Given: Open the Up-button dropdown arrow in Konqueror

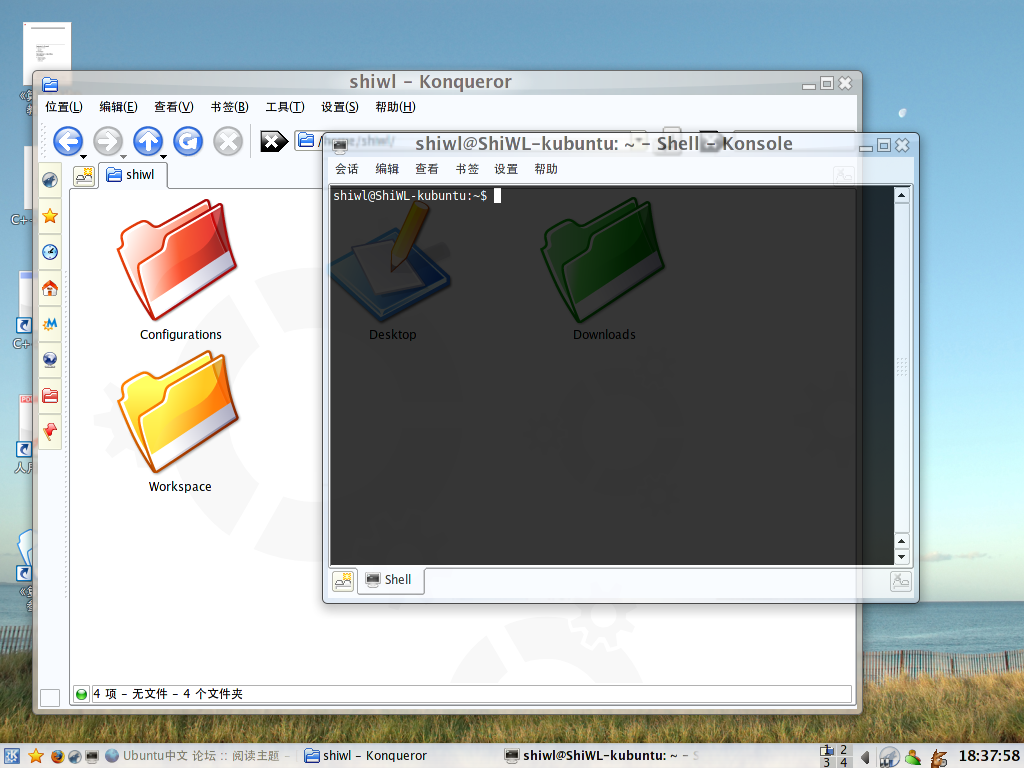Looking at the screenshot, I should (x=163, y=157).
